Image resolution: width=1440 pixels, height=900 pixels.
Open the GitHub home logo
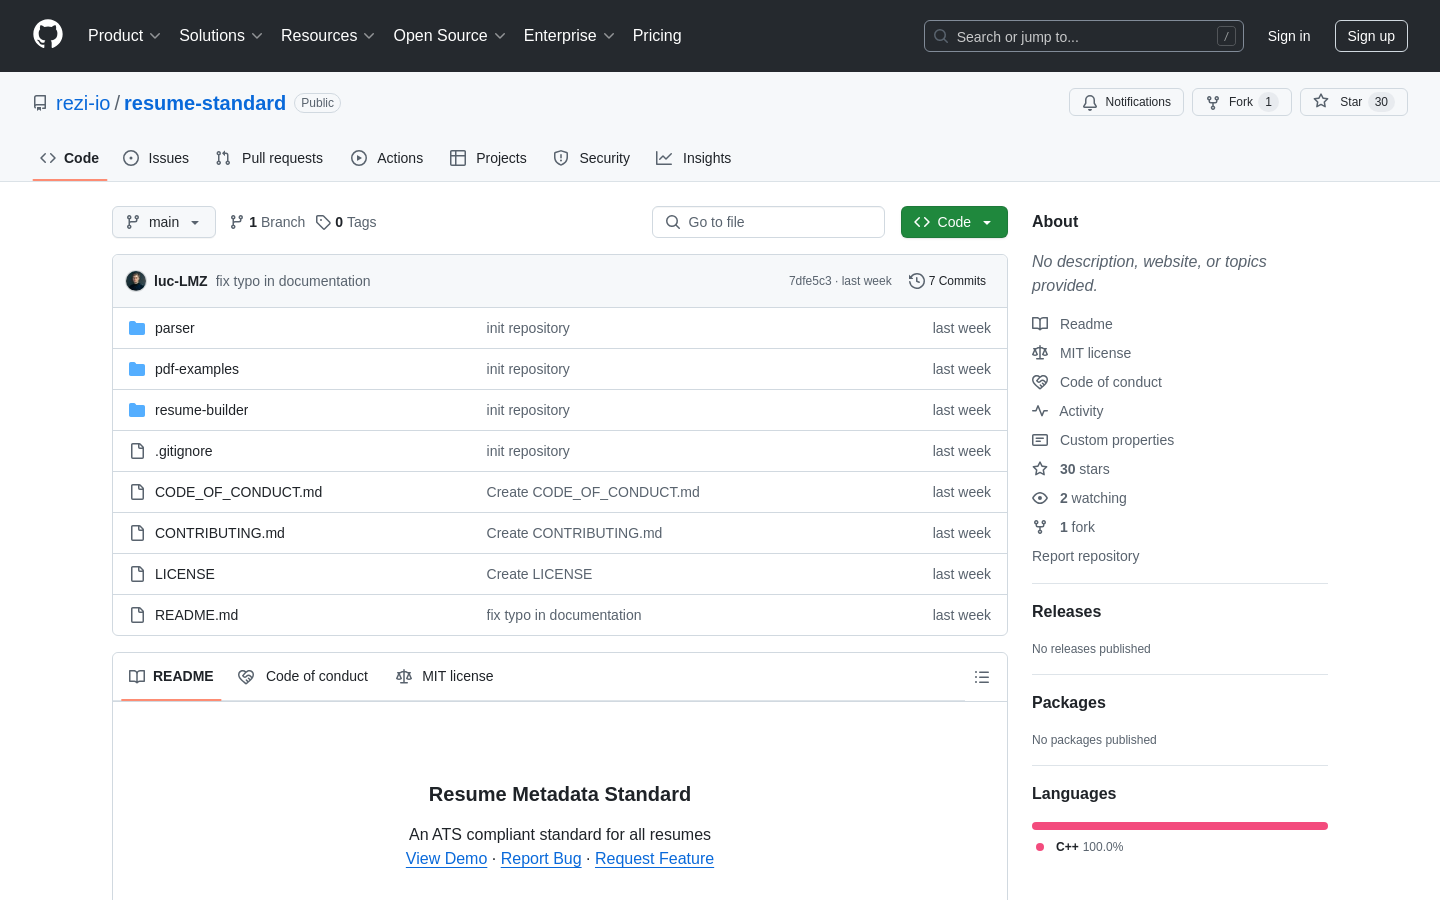[x=48, y=35]
